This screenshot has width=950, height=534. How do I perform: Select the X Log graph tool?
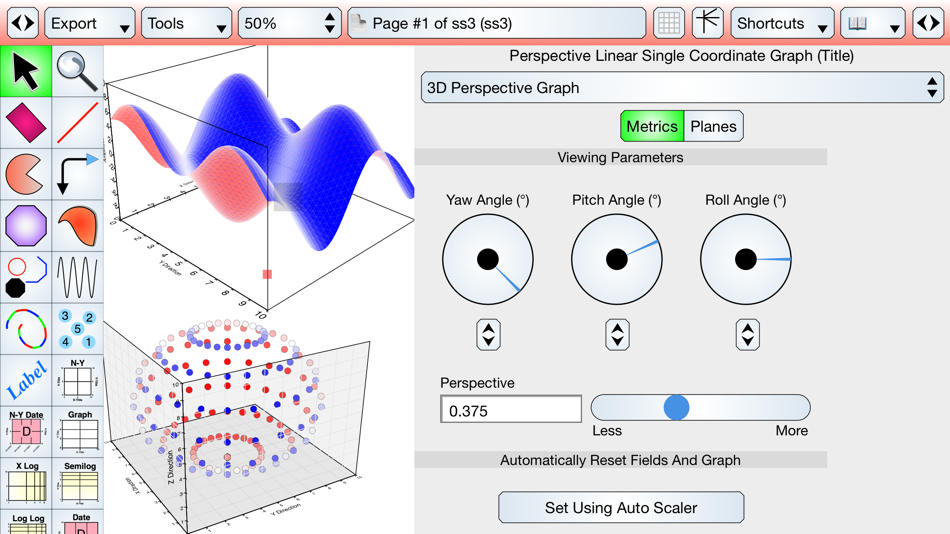click(x=26, y=484)
